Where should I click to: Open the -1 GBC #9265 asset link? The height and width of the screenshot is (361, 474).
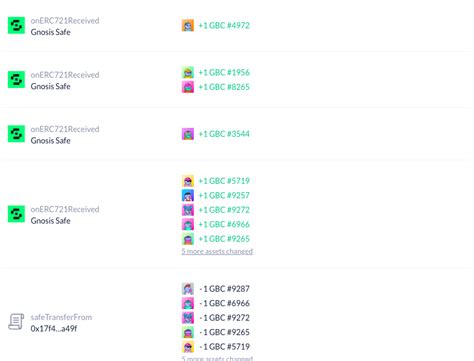[x=224, y=332]
